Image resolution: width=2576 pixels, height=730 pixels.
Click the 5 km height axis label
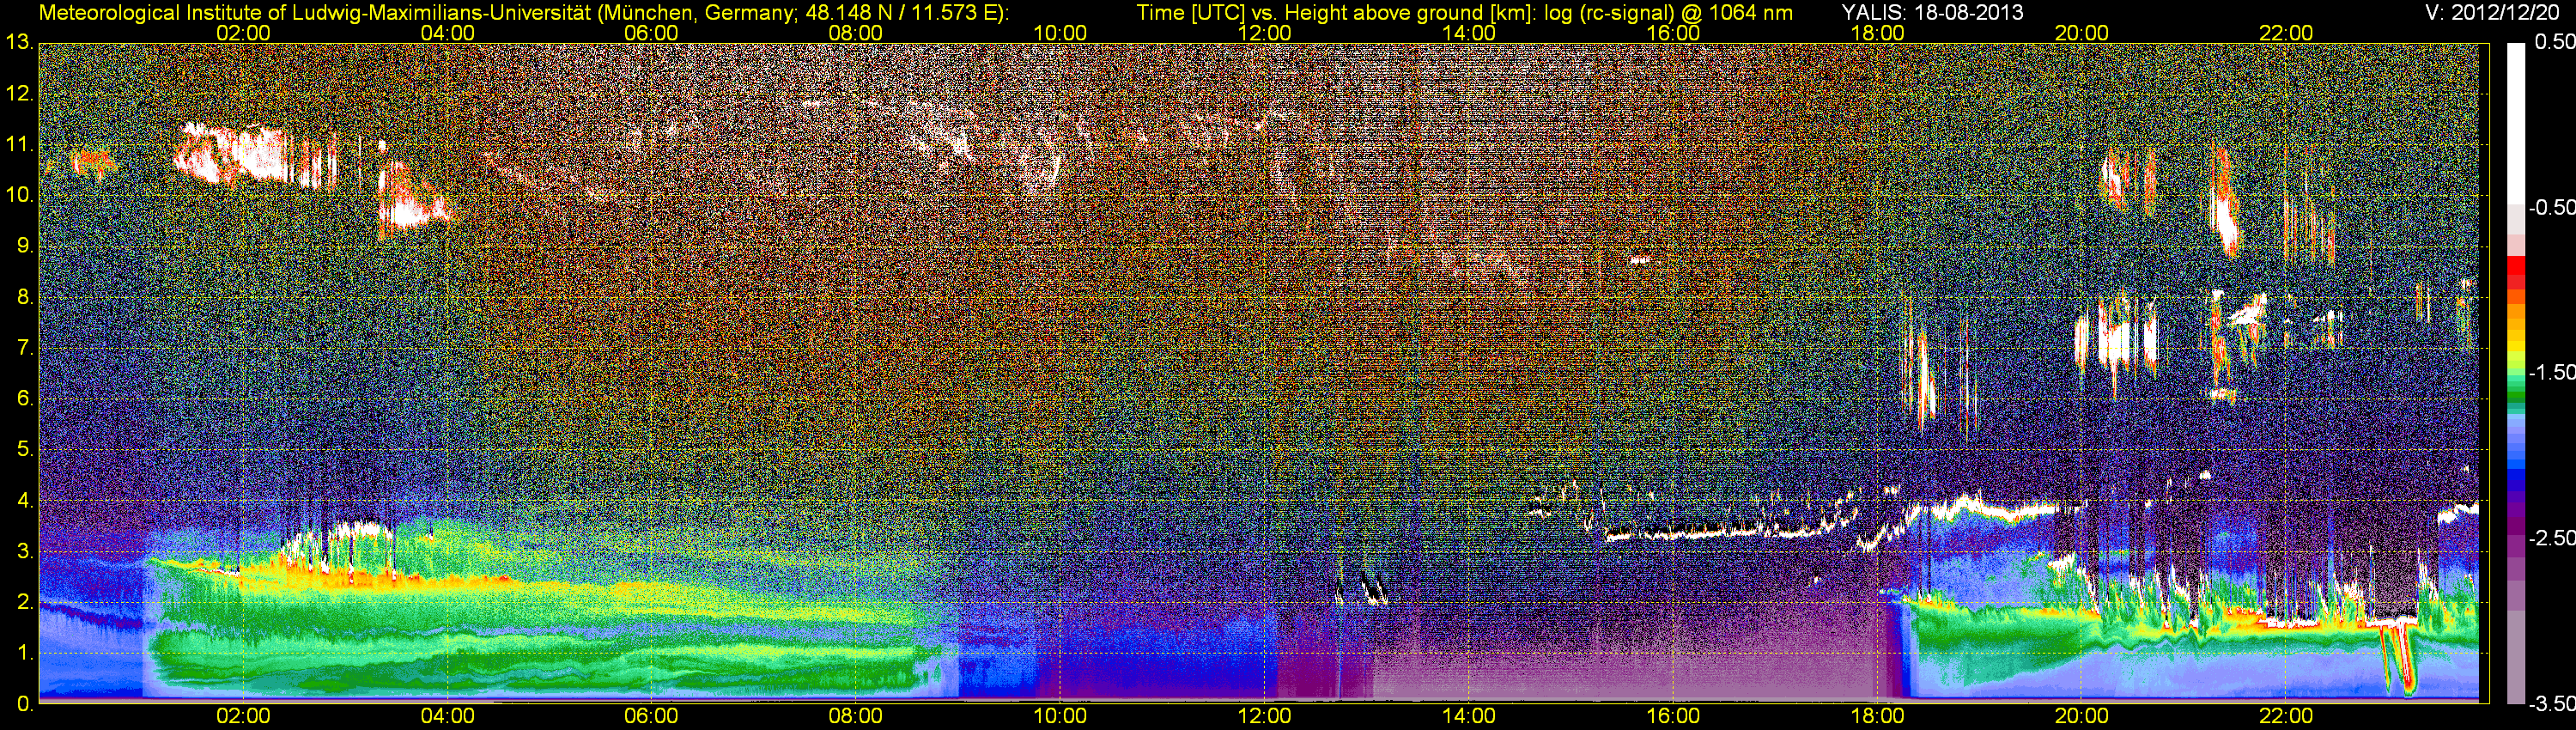[24, 450]
